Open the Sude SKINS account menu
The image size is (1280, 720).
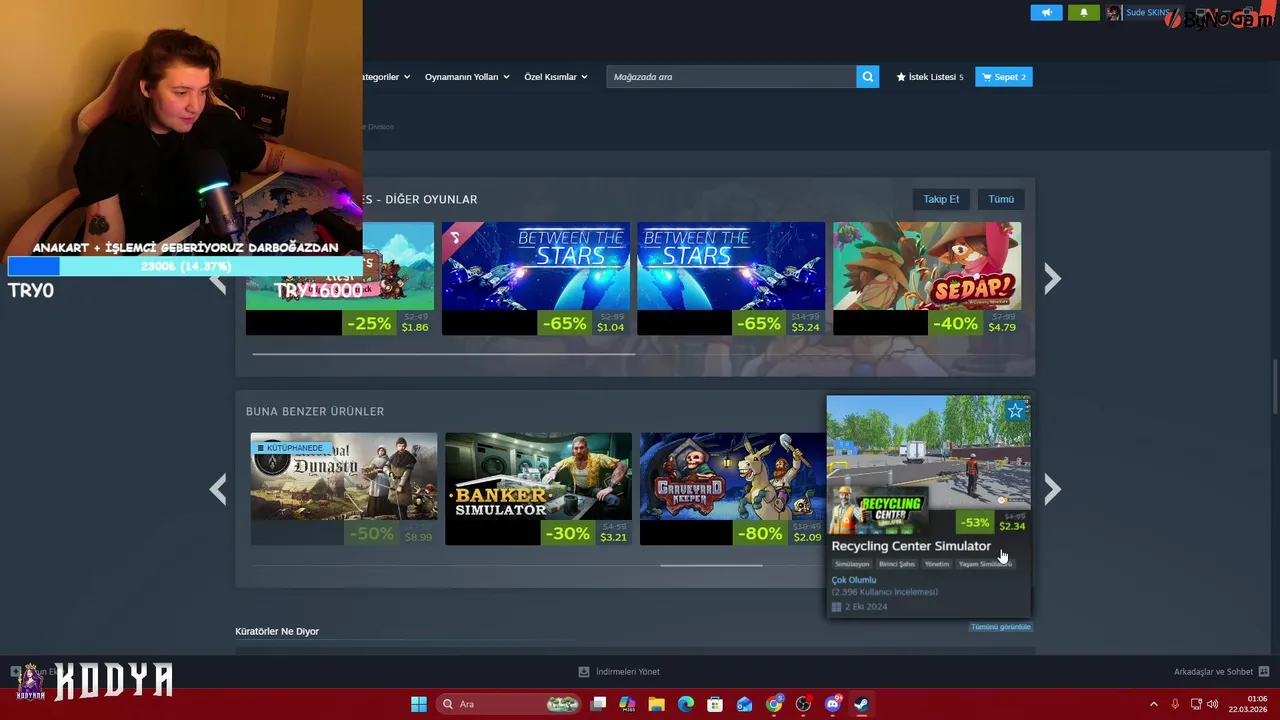(x=1147, y=13)
